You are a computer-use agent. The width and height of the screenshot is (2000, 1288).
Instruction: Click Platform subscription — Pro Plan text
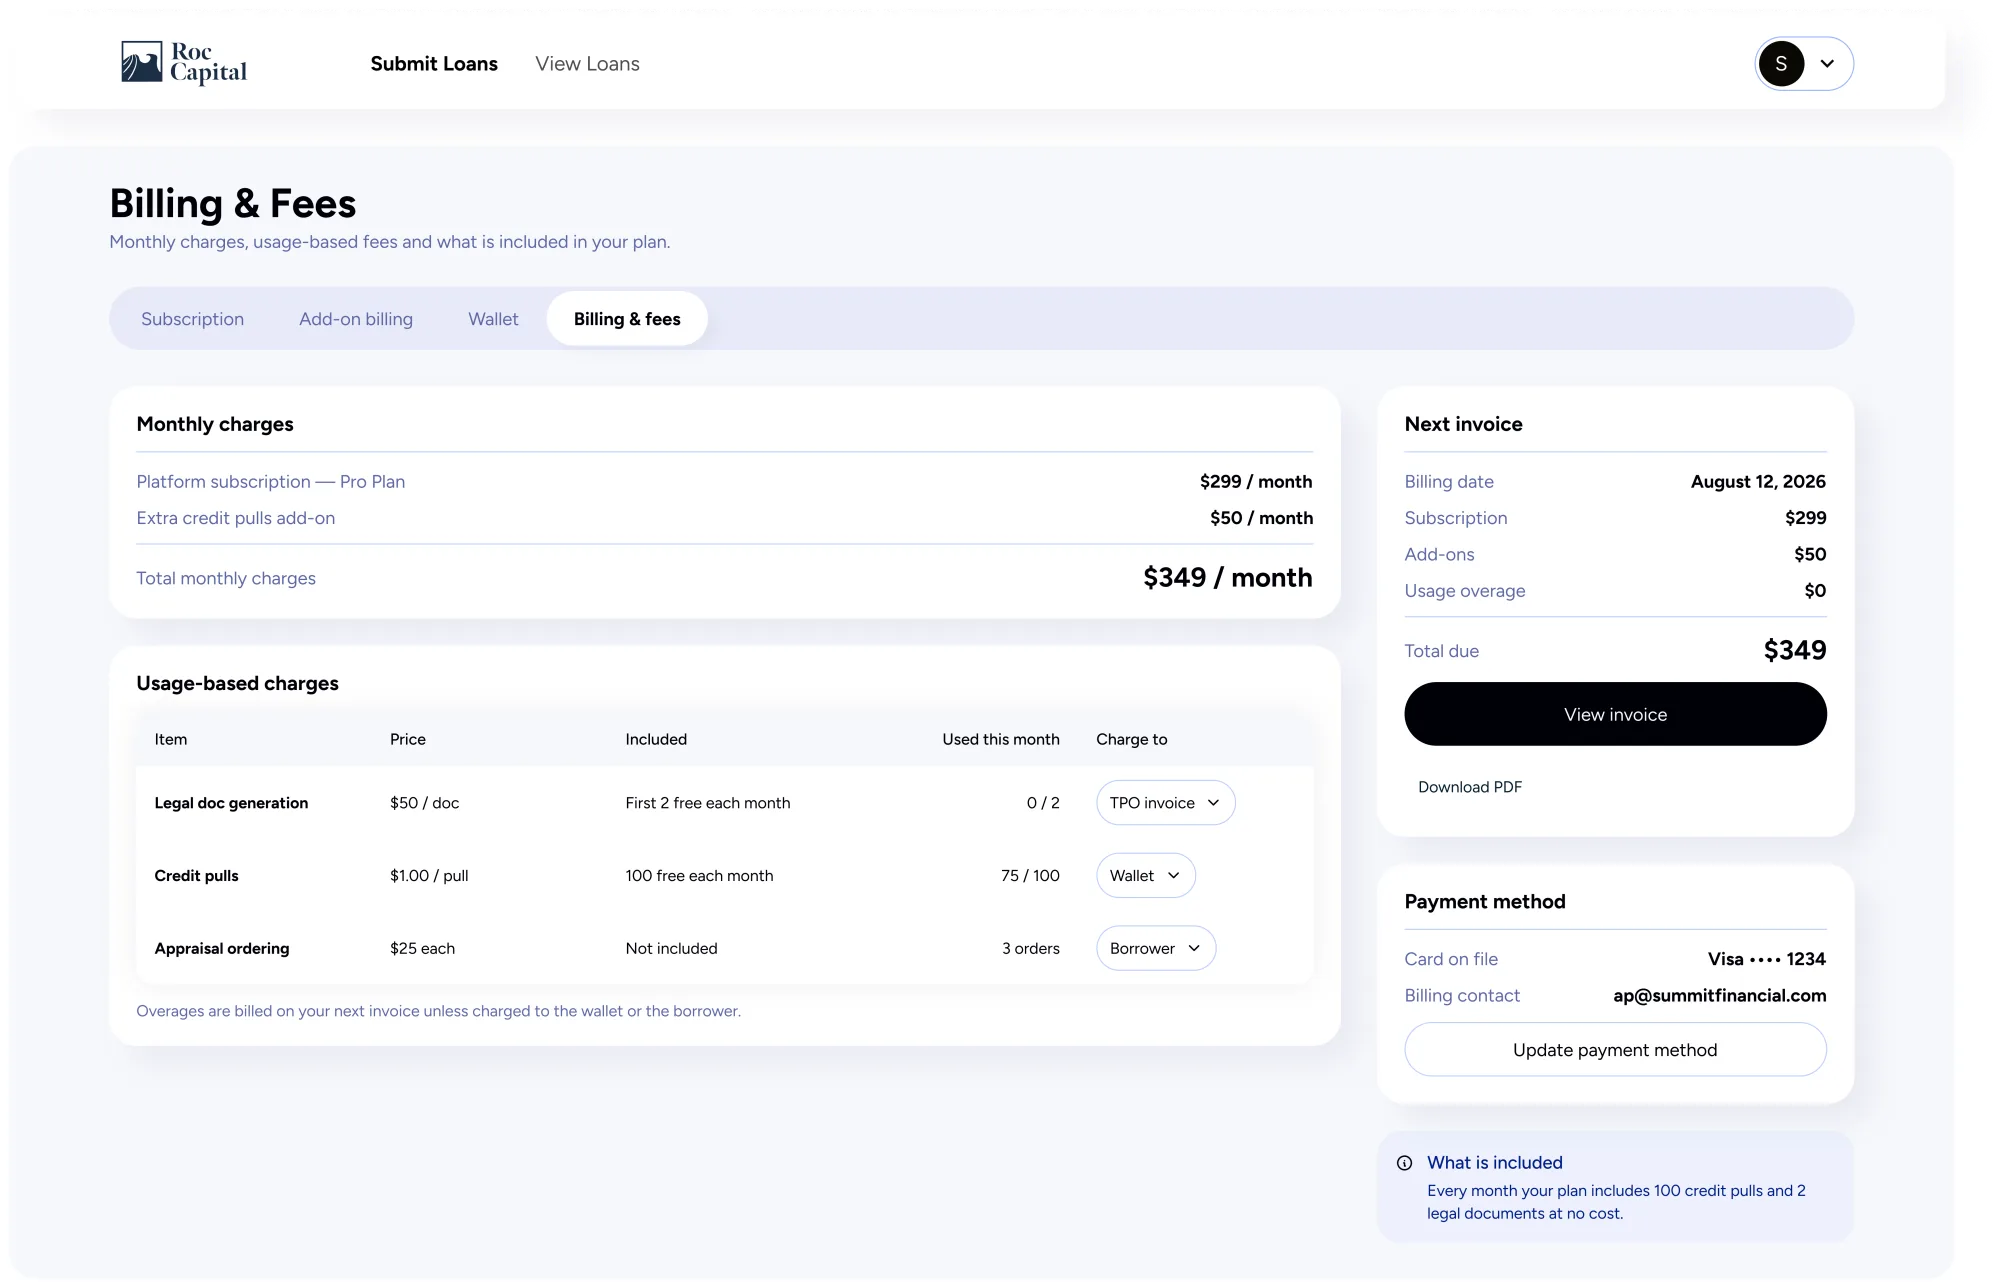click(x=271, y=482)
